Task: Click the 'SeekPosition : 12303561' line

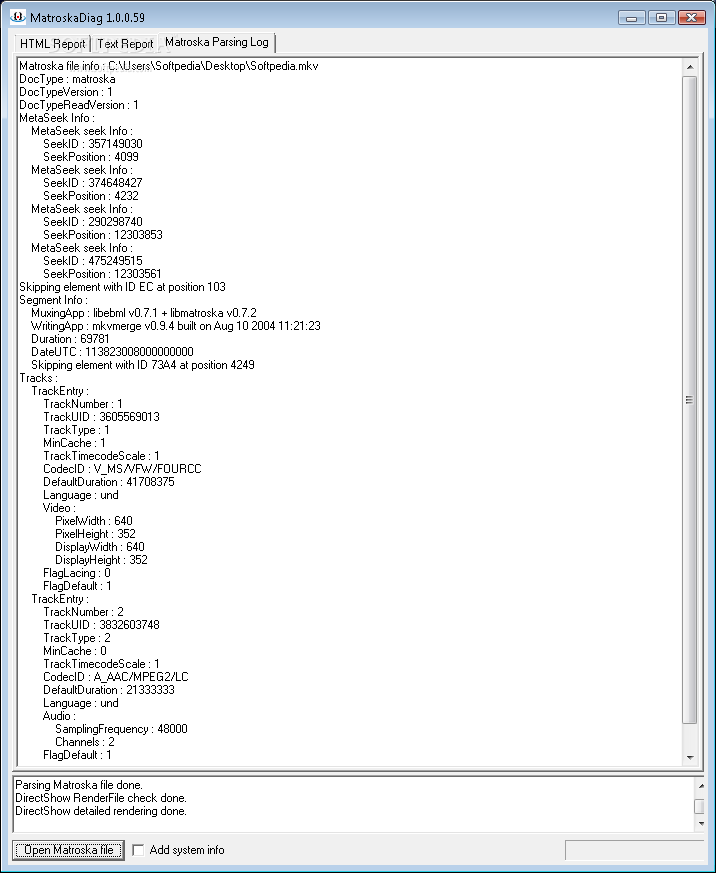Action: (102, 274)
